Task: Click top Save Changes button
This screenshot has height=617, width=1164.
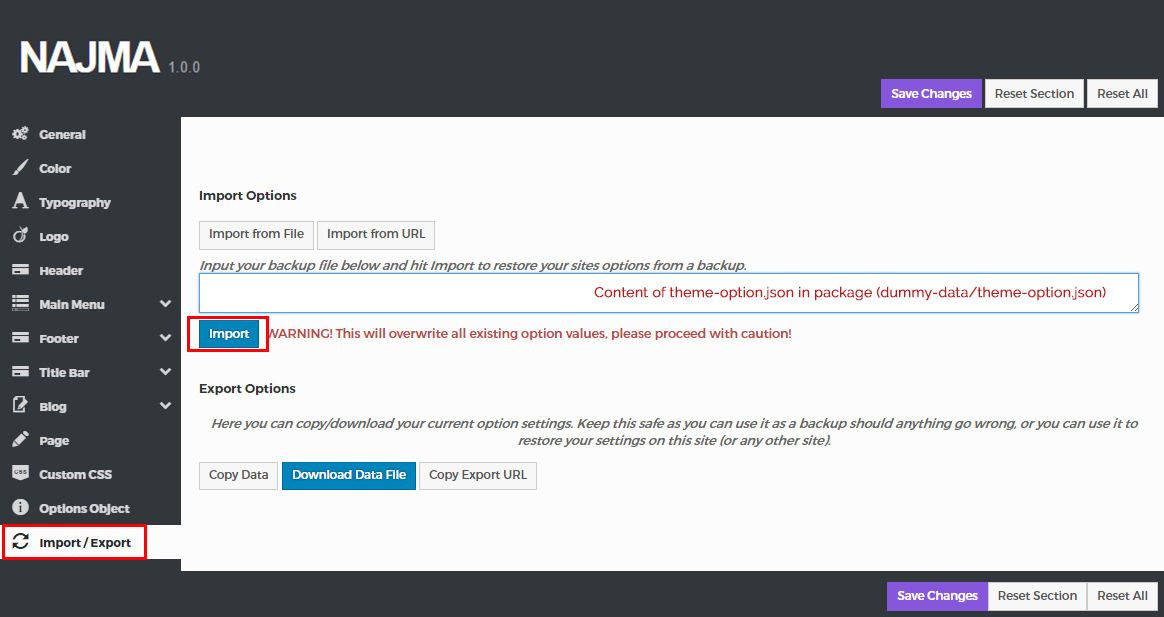Action: tap(931, 94)
